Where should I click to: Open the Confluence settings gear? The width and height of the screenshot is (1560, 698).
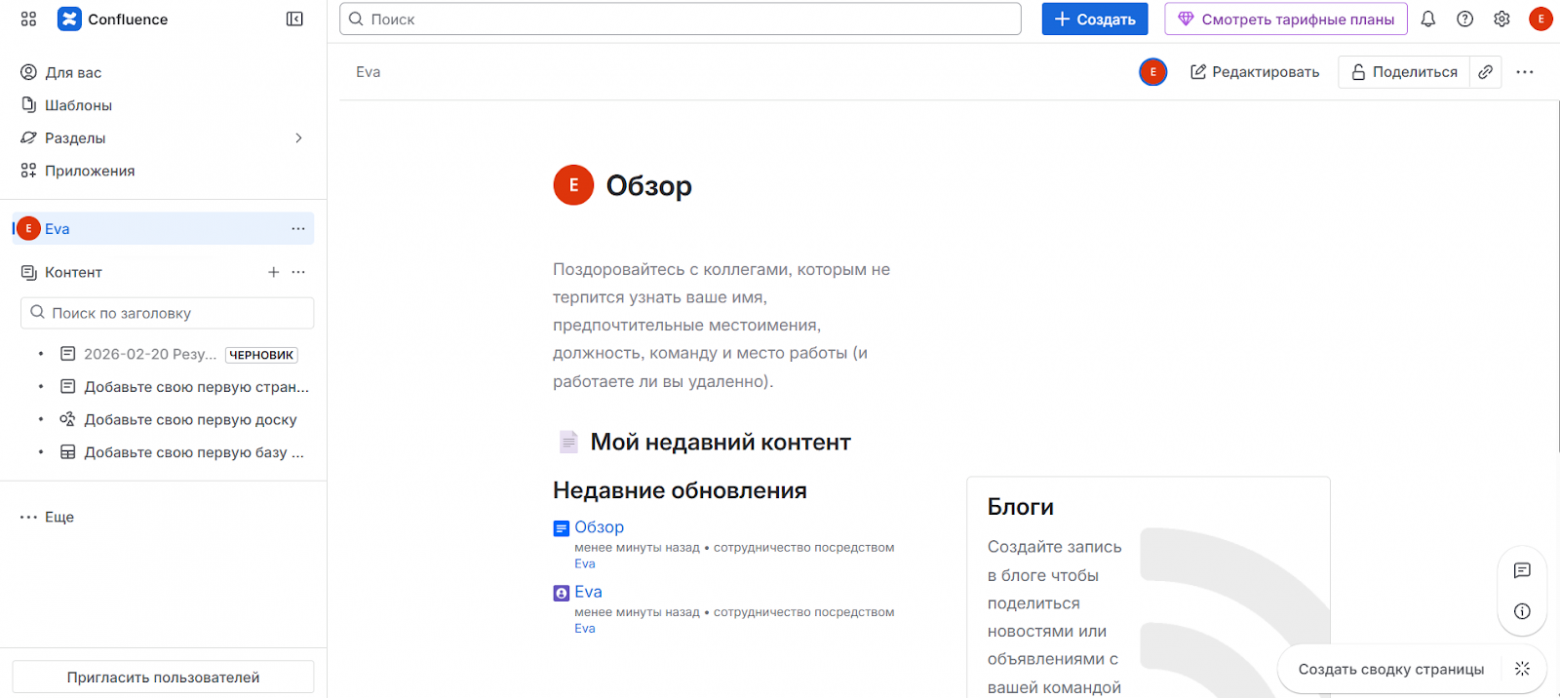(x=1501, y=18)
